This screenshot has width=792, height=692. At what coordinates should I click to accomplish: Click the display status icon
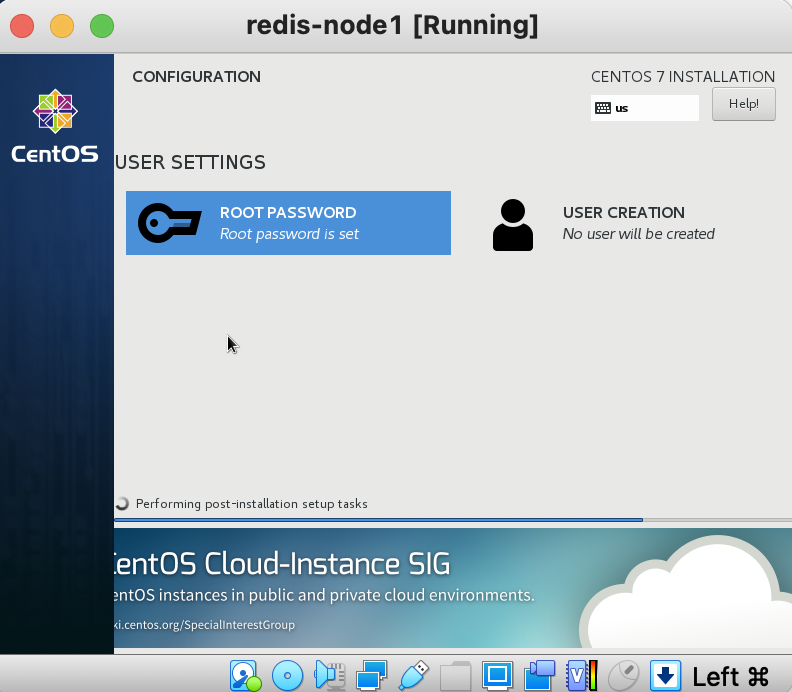click(x=498, y=675)
